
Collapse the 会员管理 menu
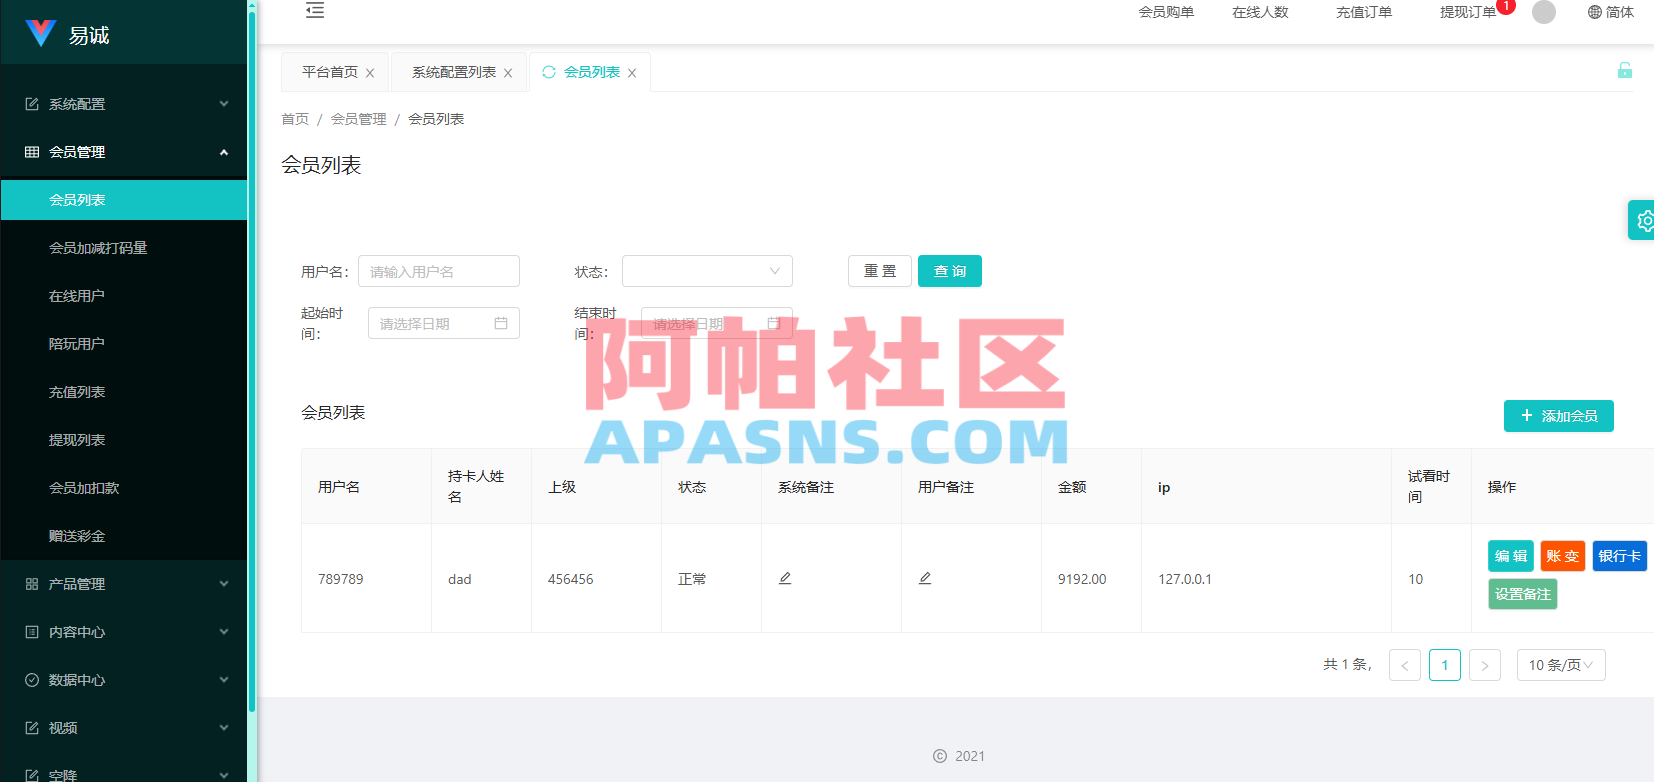[124, 152]
